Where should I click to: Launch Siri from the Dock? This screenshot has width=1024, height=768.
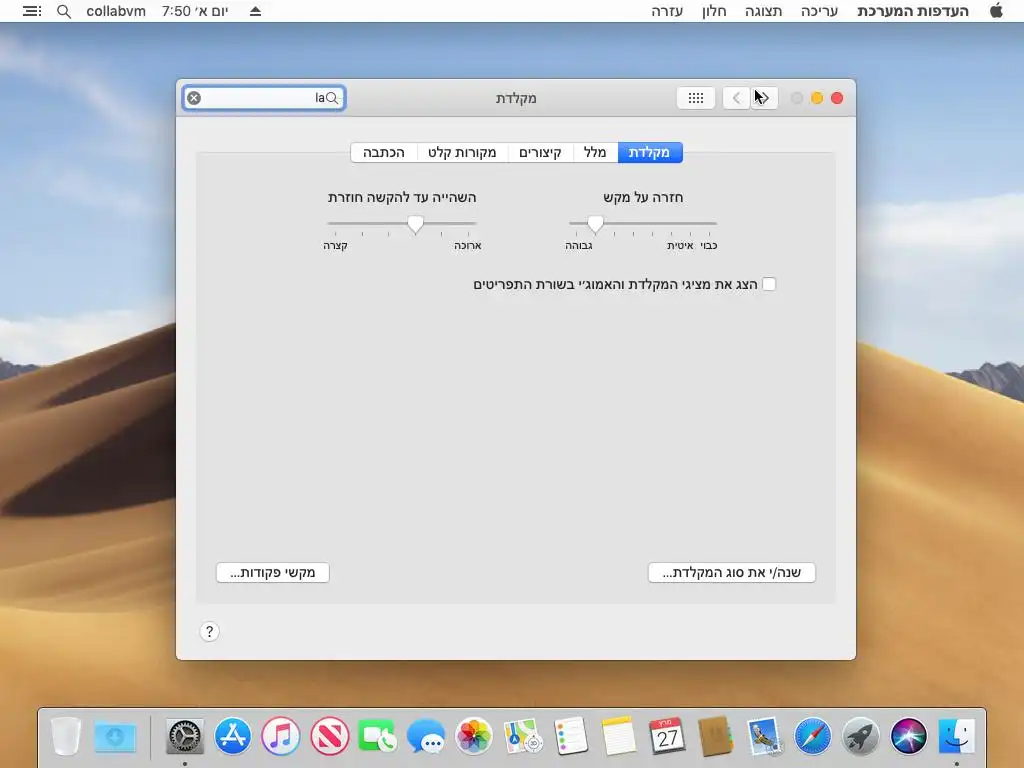tap(908, 736)
